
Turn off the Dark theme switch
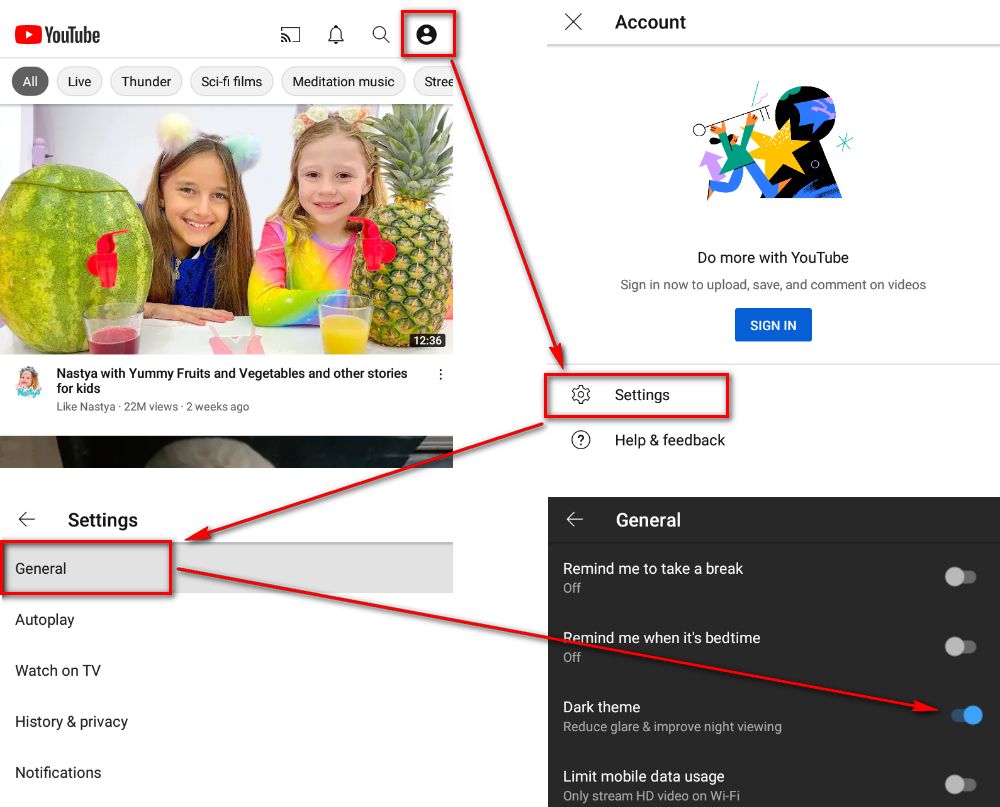click(x=966, y=715)
